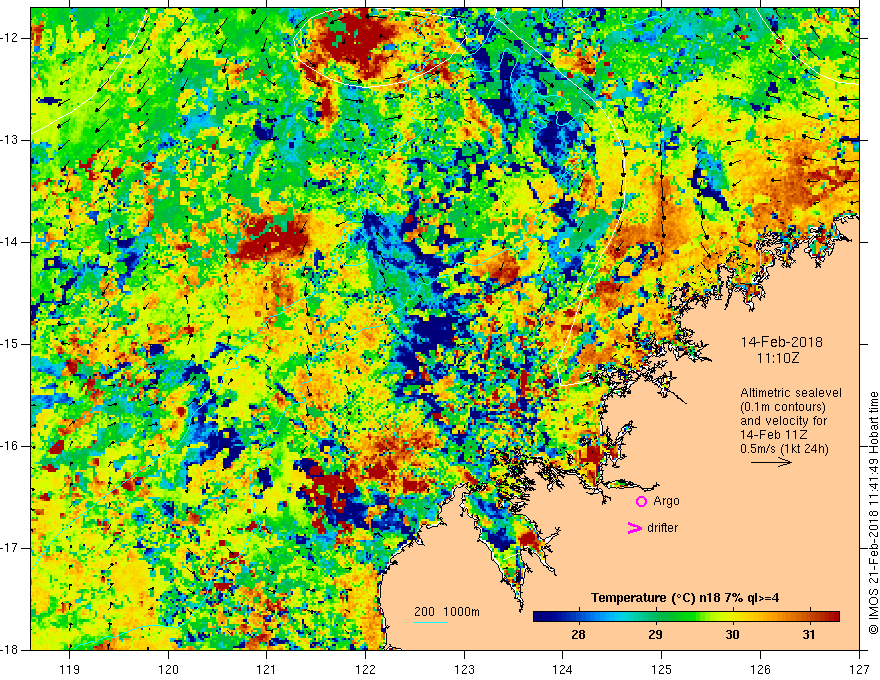This screenshot has height=680, width=880.
Task: Click the 'Argo' legend label
Action: tap(666, 501)
